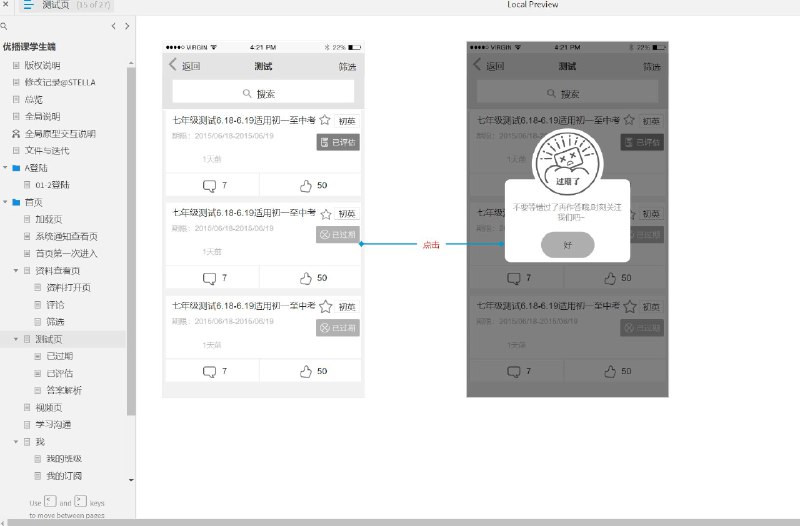Click the 搜索 field in the left mockup
The width and height of the screenshot is (800, 526).
[263, 93]
